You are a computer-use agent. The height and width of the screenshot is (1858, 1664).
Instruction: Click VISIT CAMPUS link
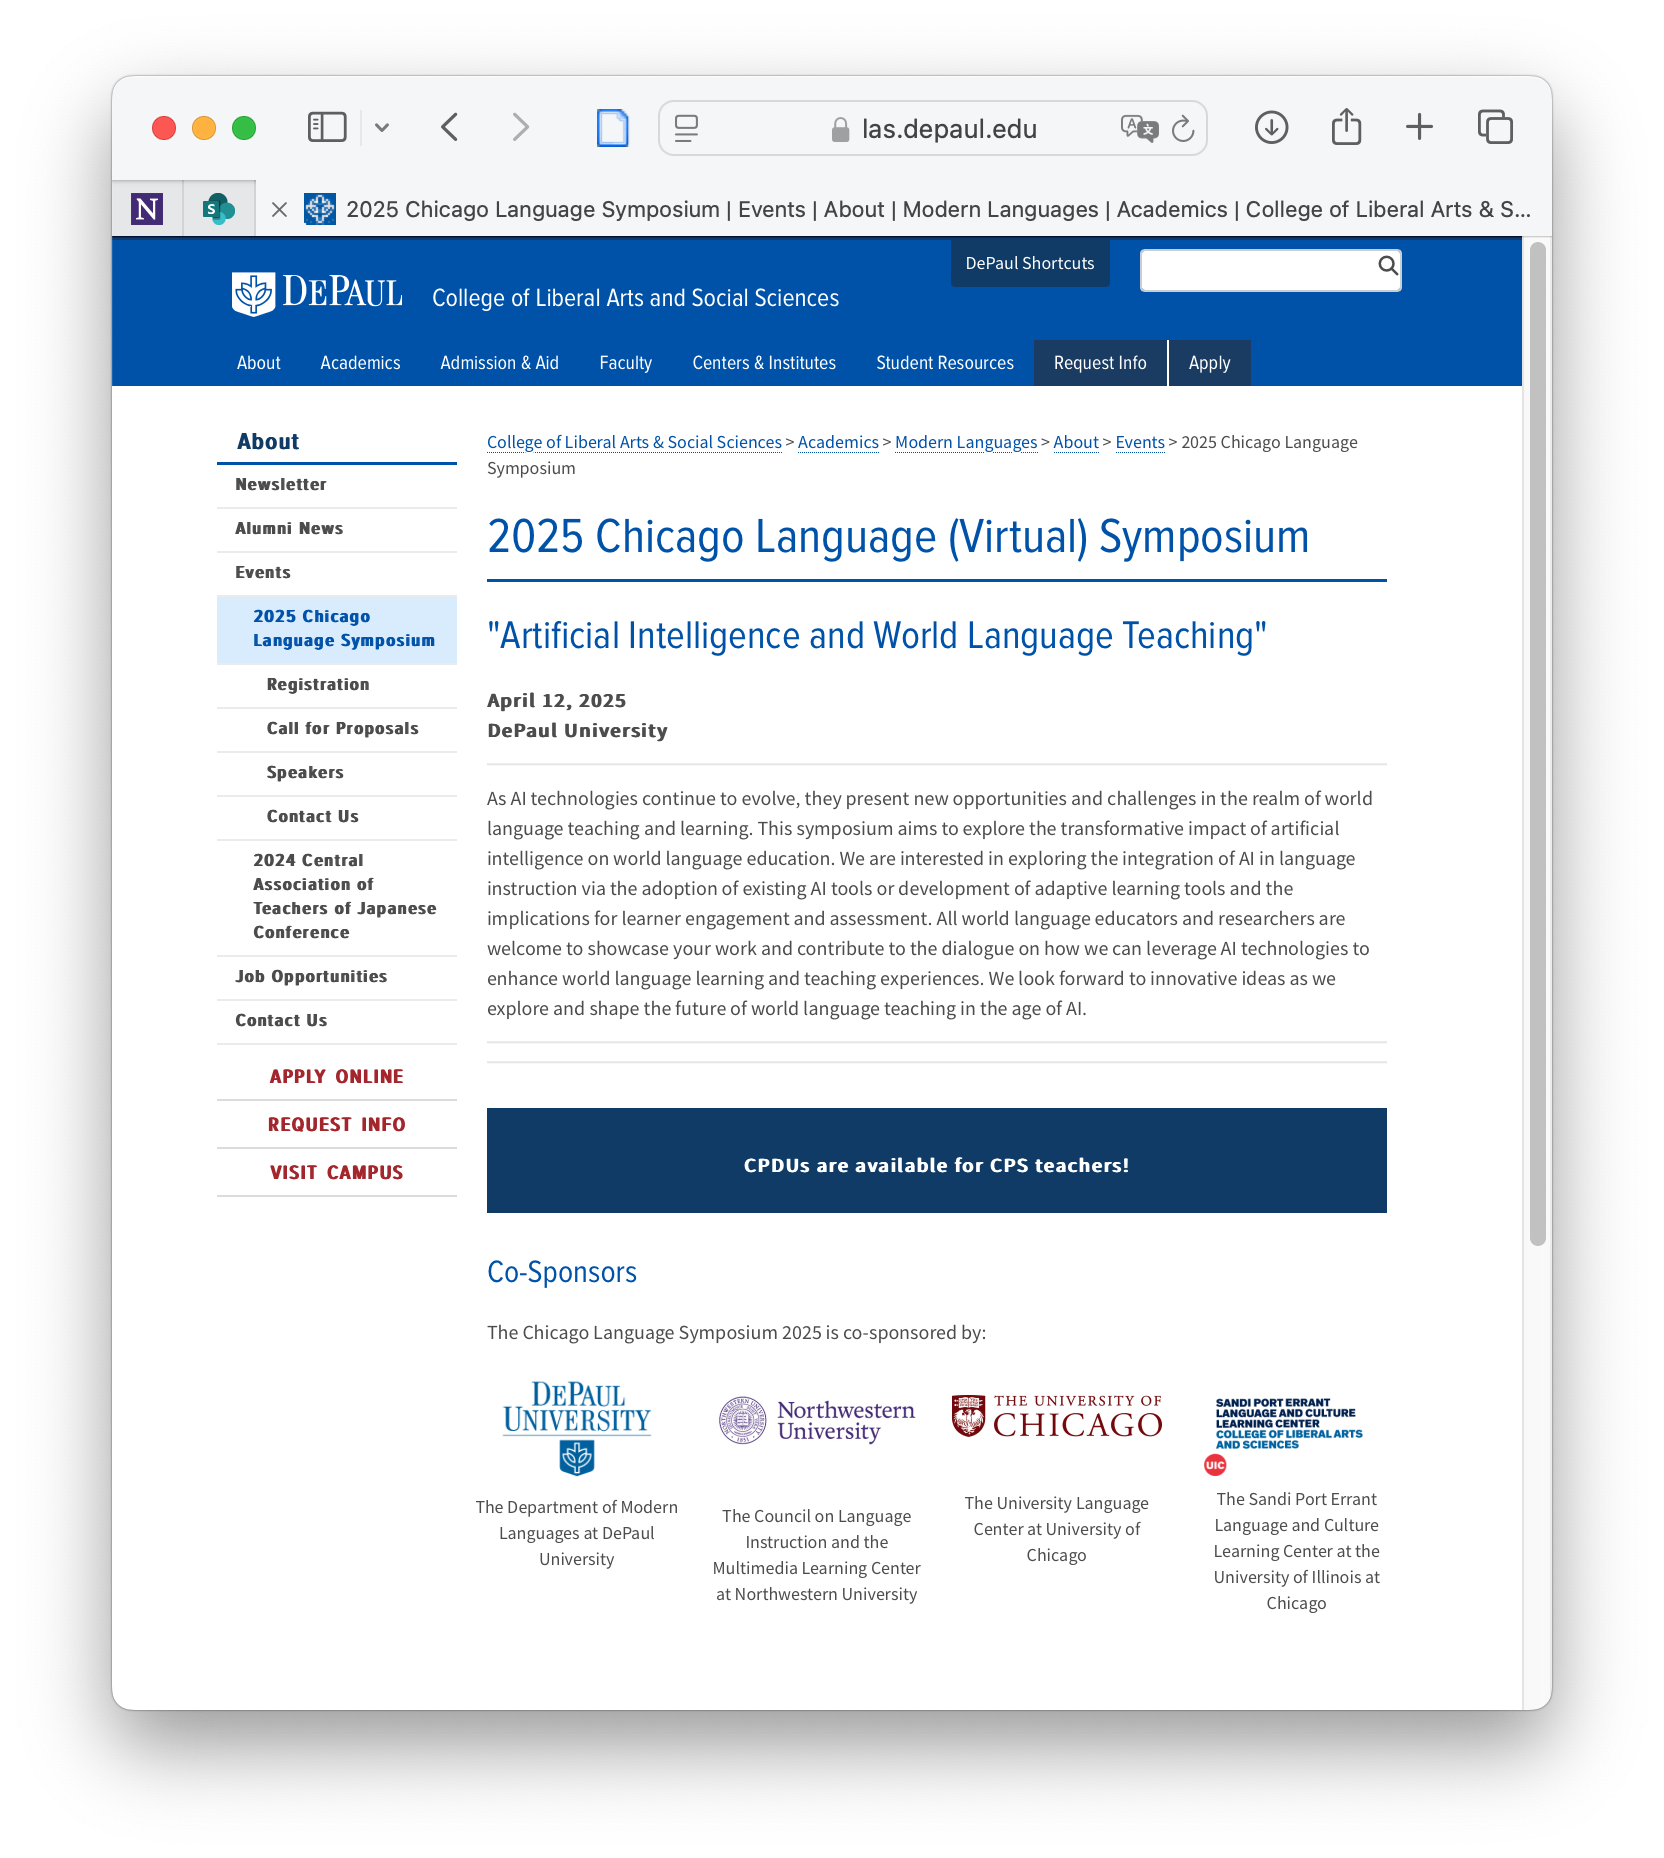point(337,1172)
